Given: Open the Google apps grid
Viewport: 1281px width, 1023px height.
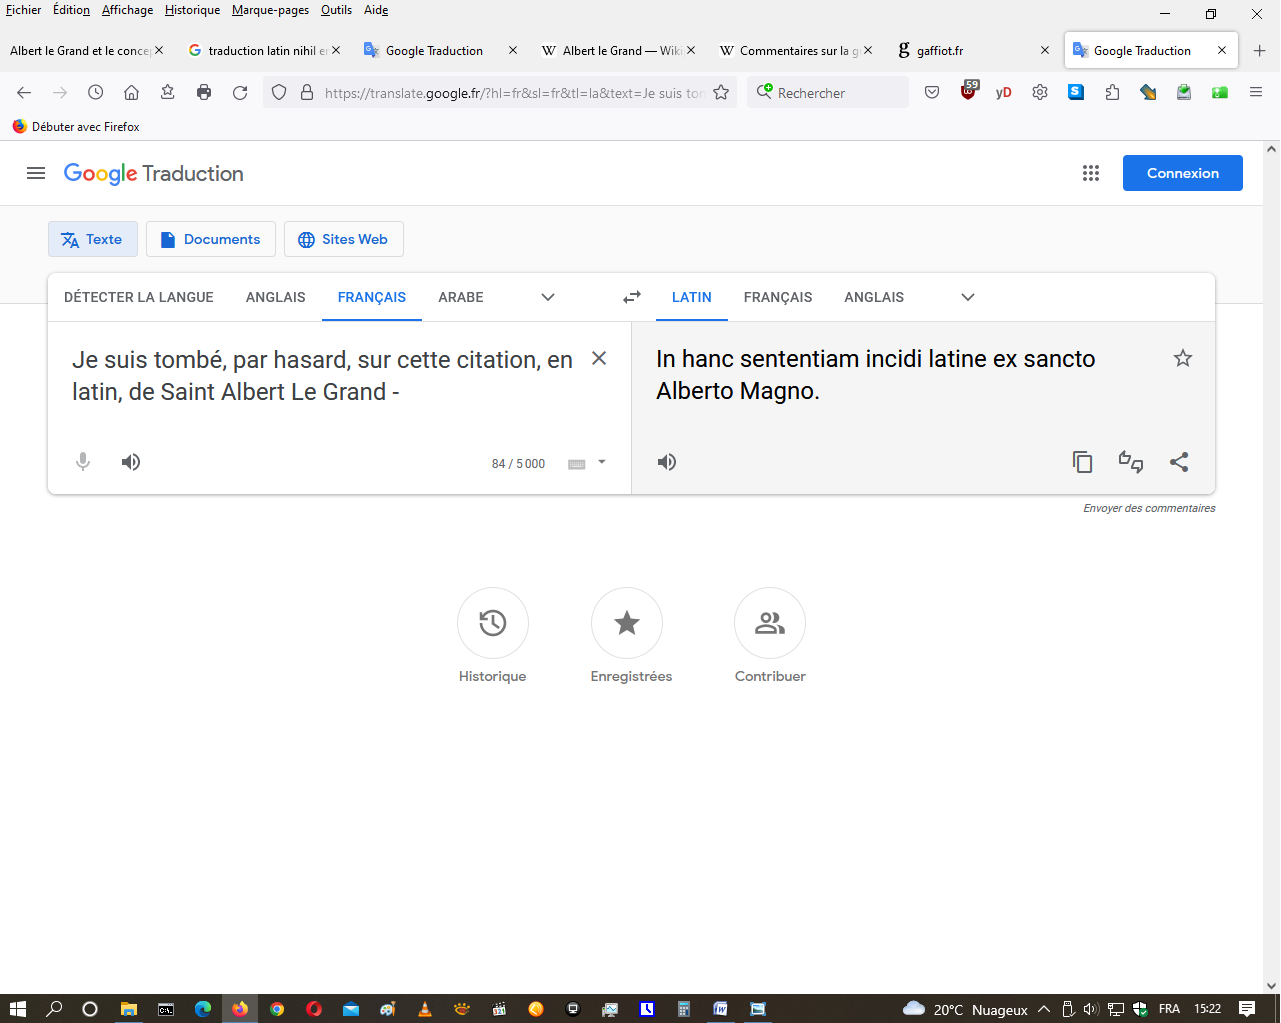Looking at the screenshot, I should [1091, 173].
